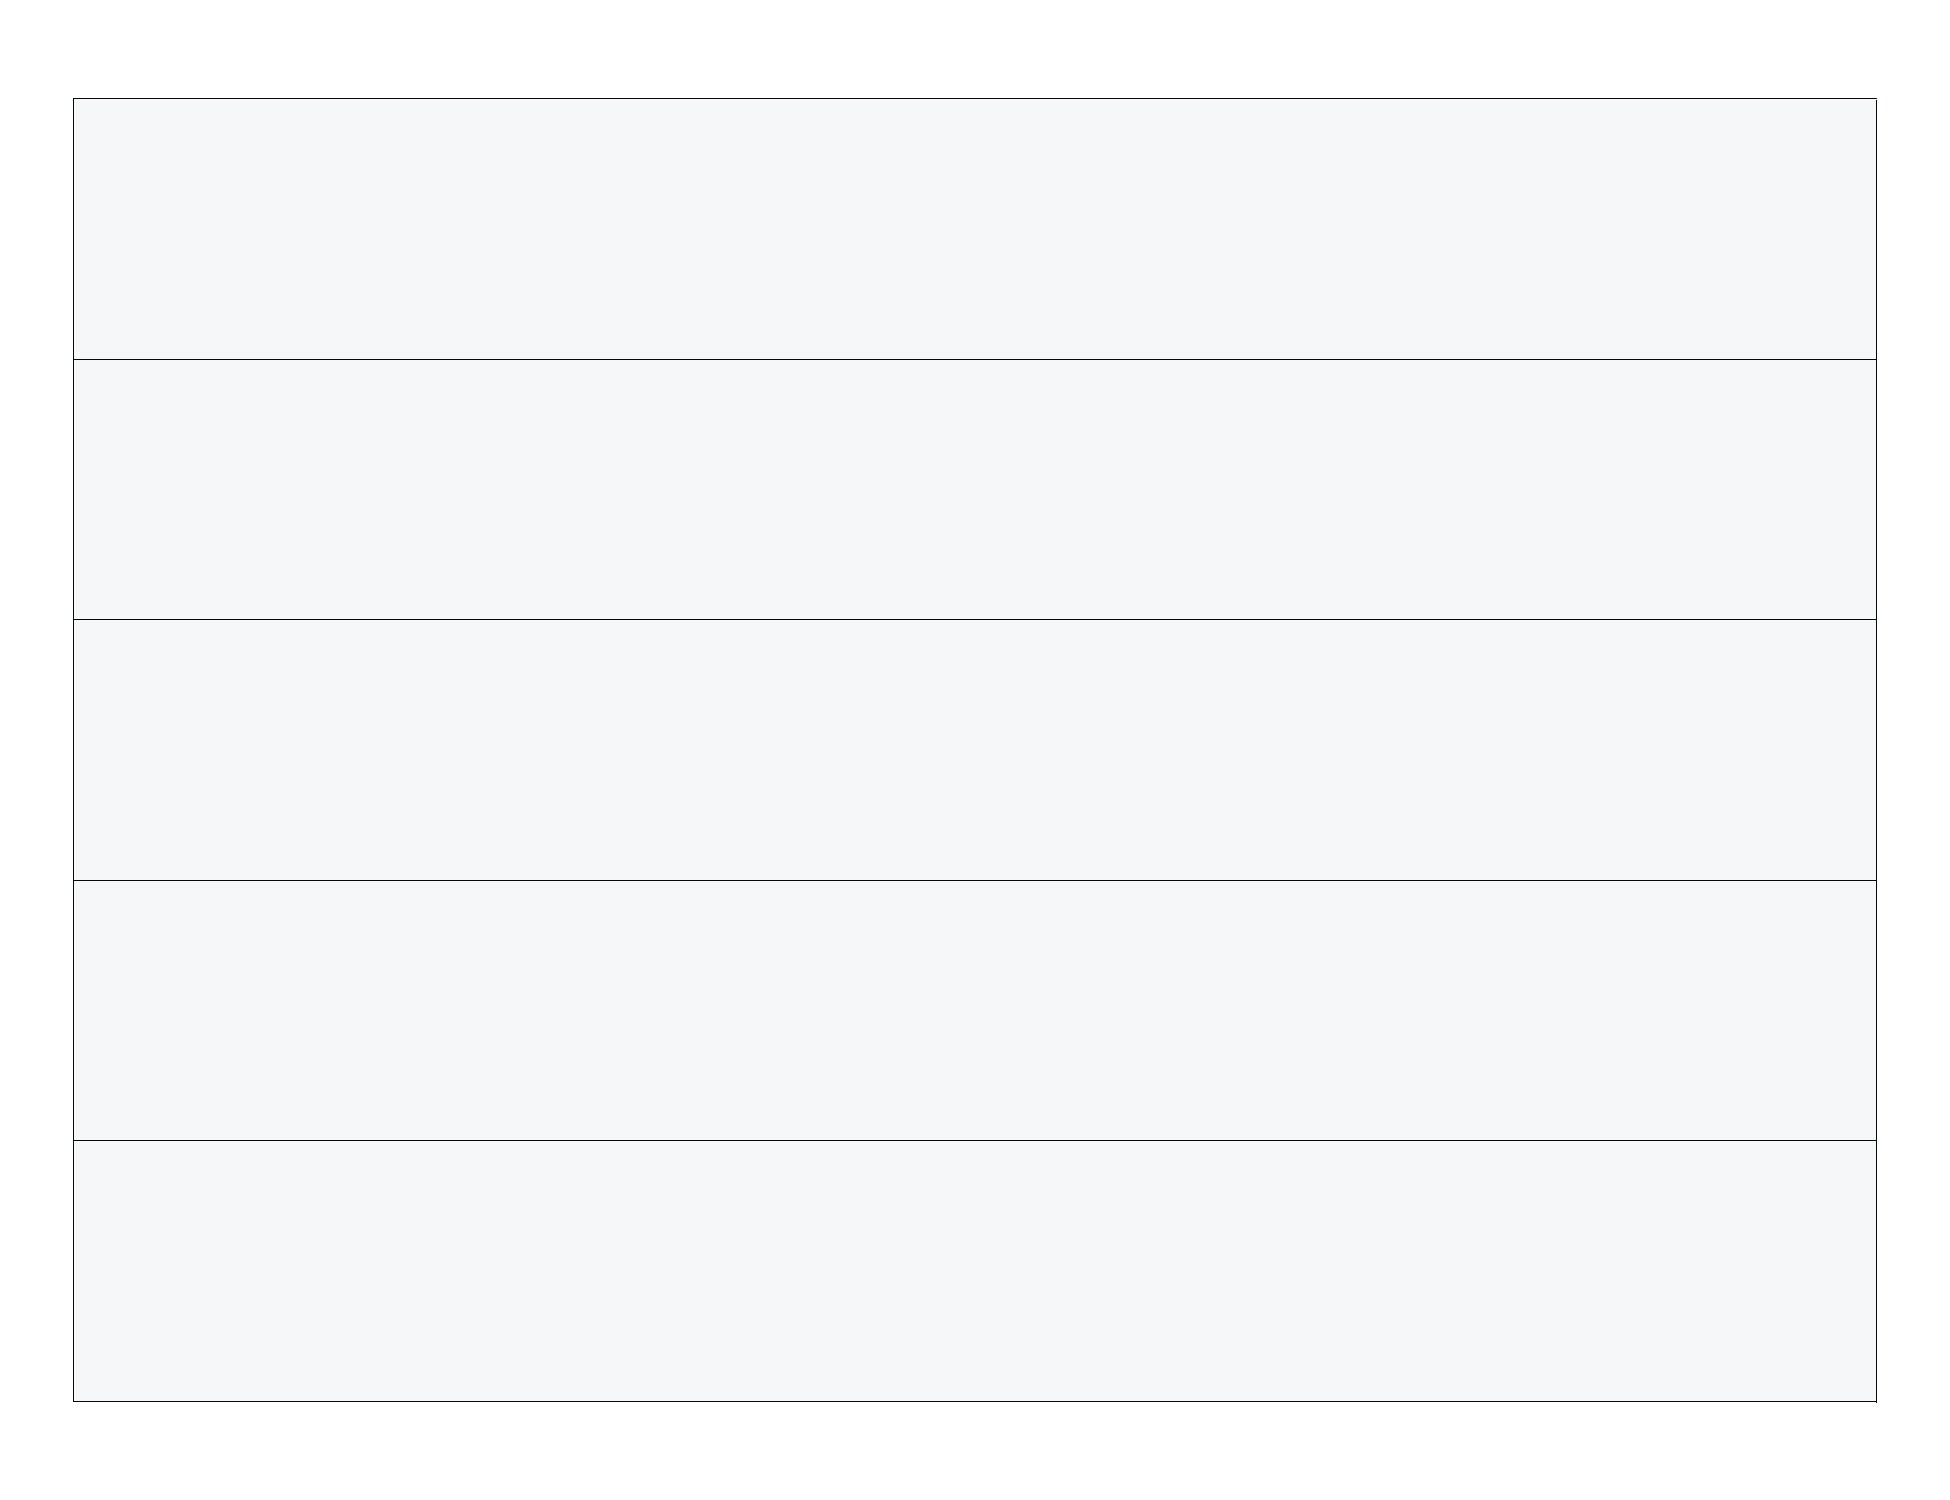Click the left border of the table
1950x1500 pixels.
[73, 750]
